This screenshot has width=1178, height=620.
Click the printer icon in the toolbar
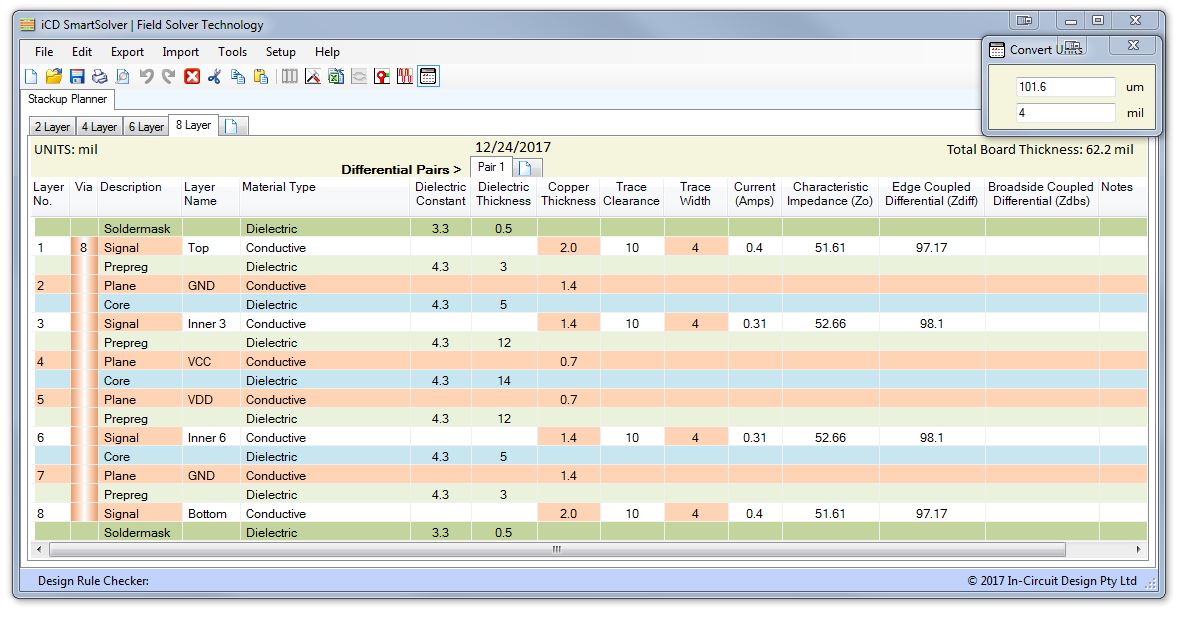coord(99,76)
